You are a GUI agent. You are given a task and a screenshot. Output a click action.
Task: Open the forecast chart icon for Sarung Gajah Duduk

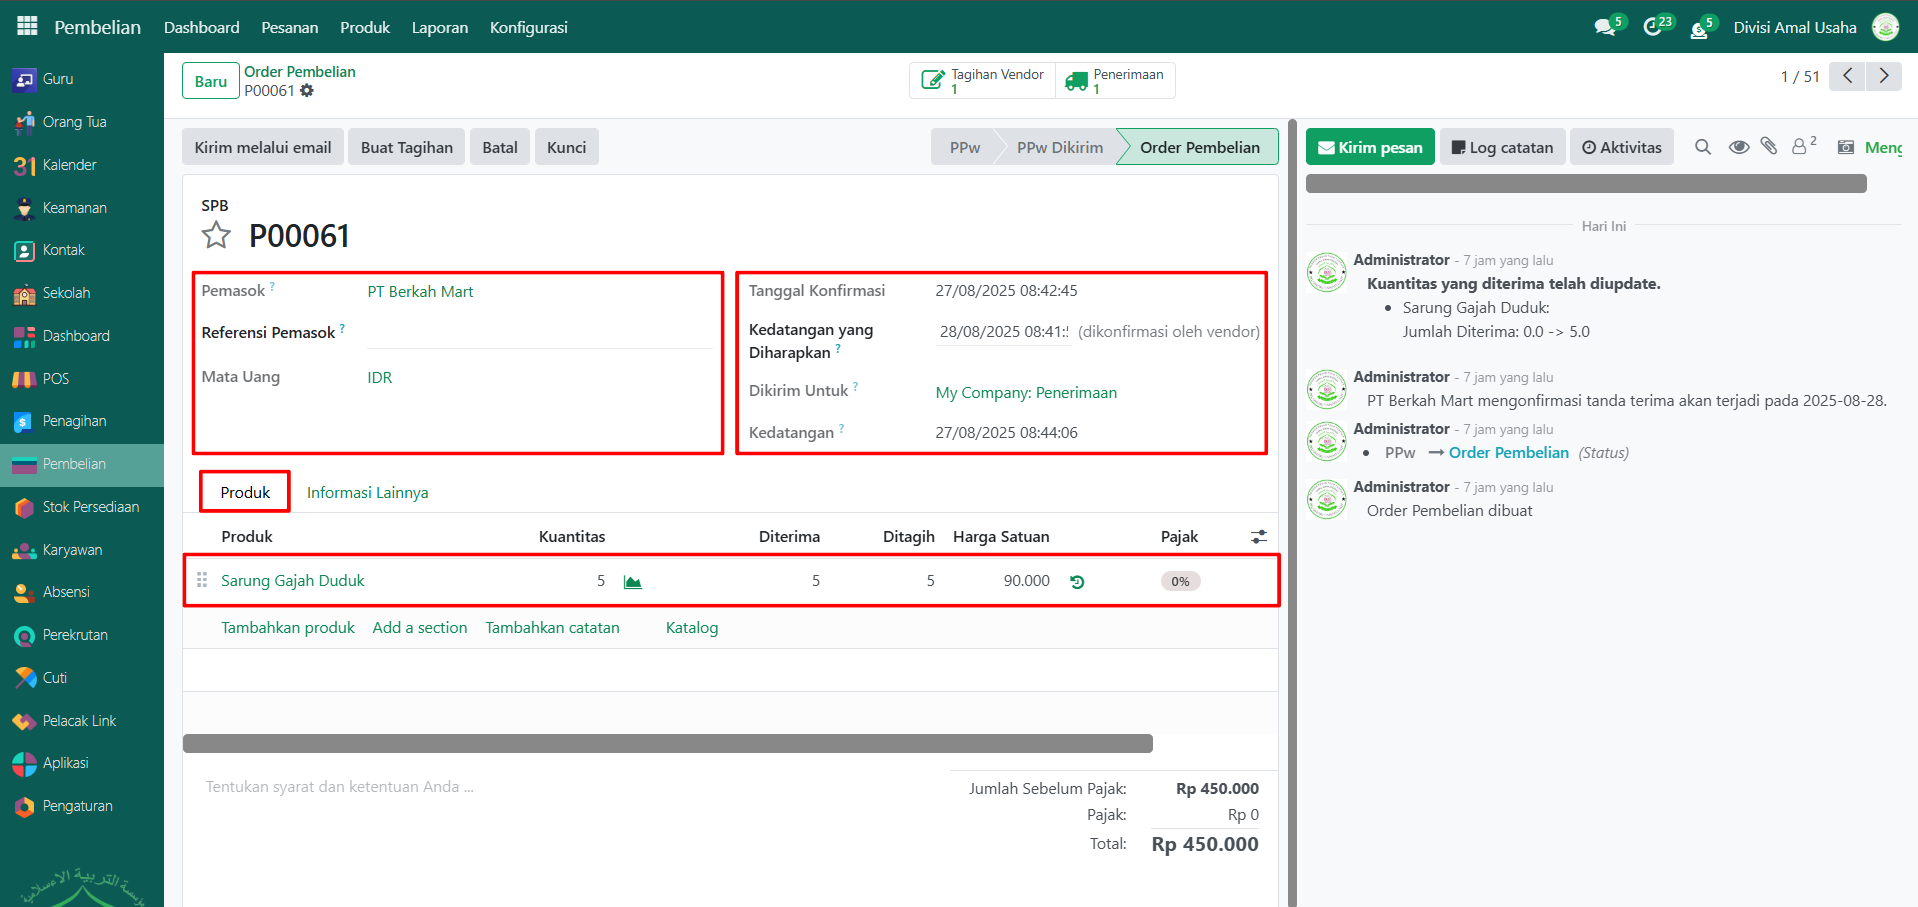coord(632,582)
